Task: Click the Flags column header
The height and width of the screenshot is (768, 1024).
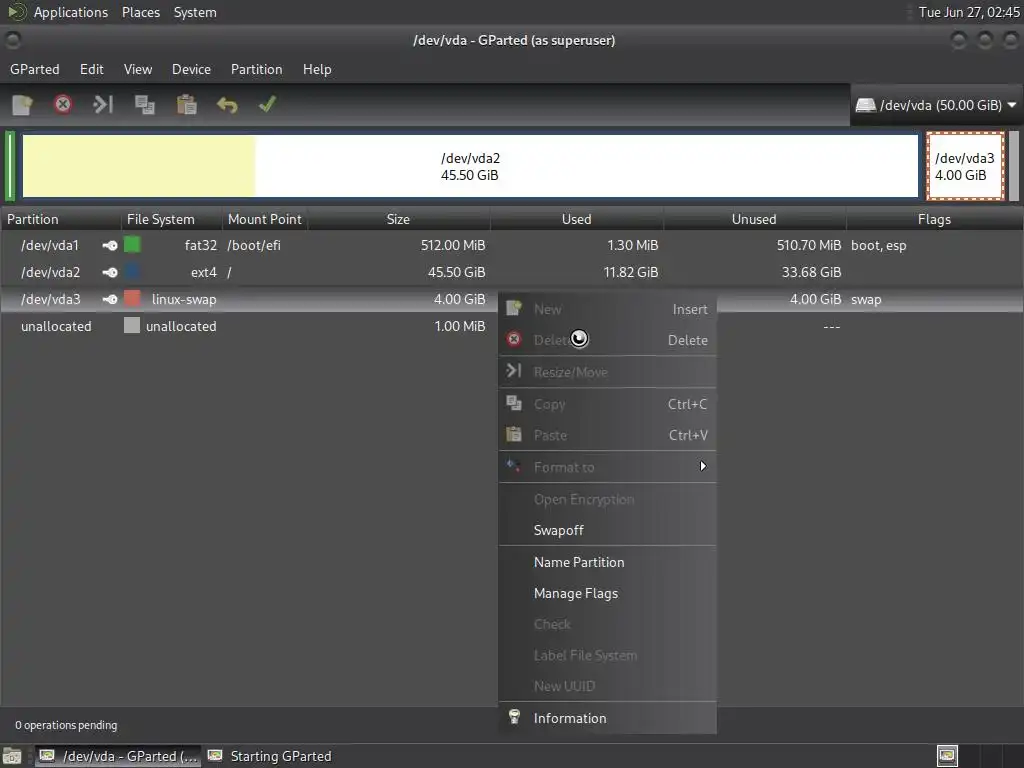Action: pos(935,219)
